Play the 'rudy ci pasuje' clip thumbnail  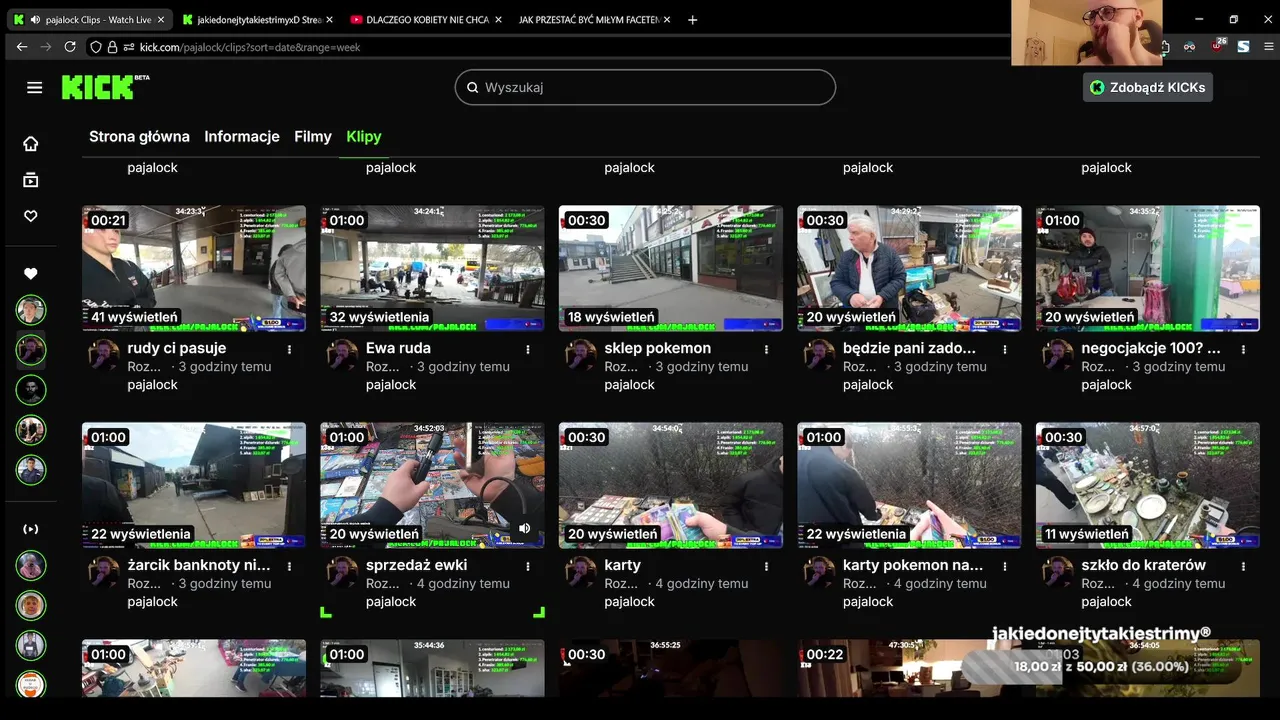[x=194, y=268]
